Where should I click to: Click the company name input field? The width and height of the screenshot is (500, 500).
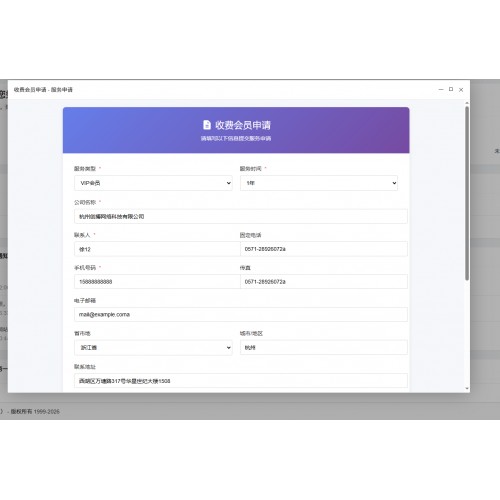241,216
